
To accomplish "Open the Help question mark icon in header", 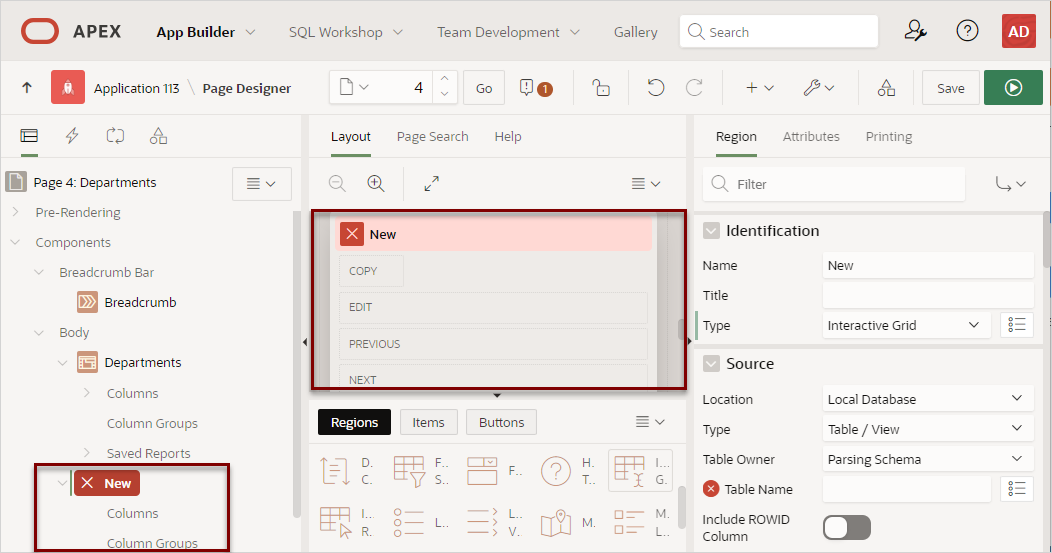I will (967, 31).
